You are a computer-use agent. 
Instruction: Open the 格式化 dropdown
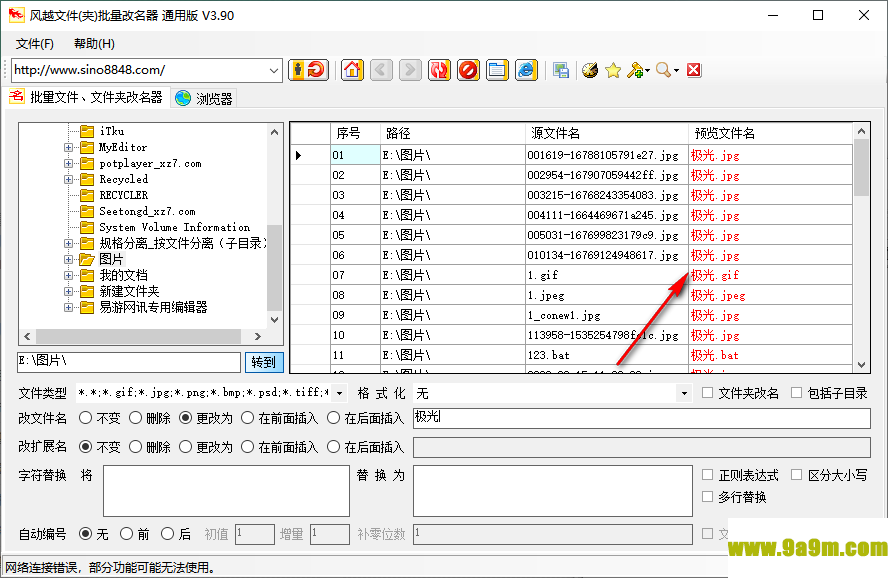[x=684, y=393]
